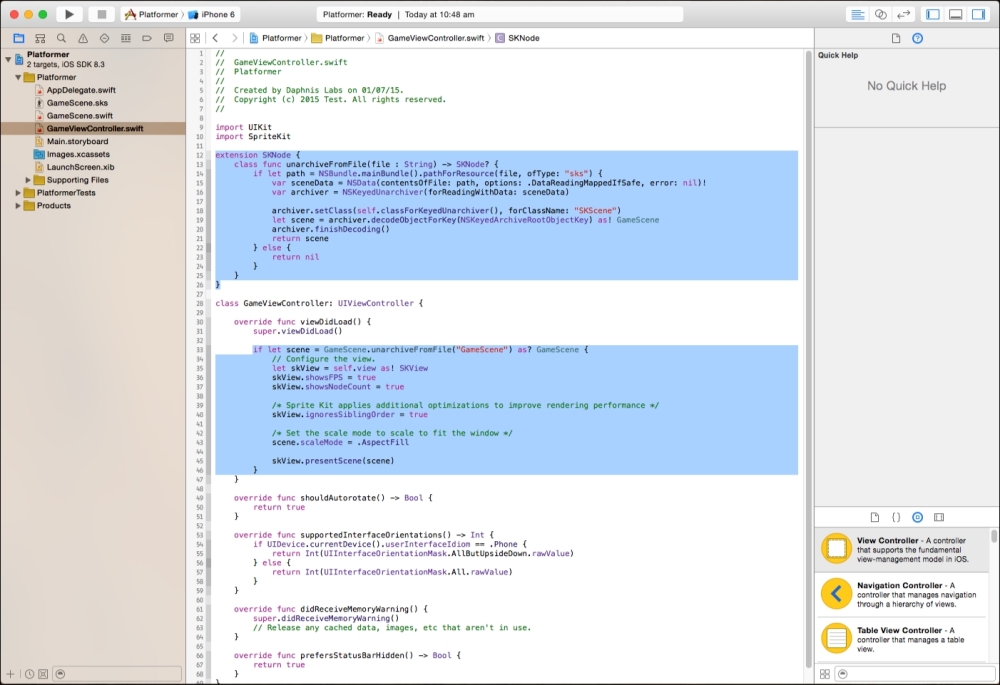Filter navigator by recently edited files
1000x685 pixels.
point(29,674)
